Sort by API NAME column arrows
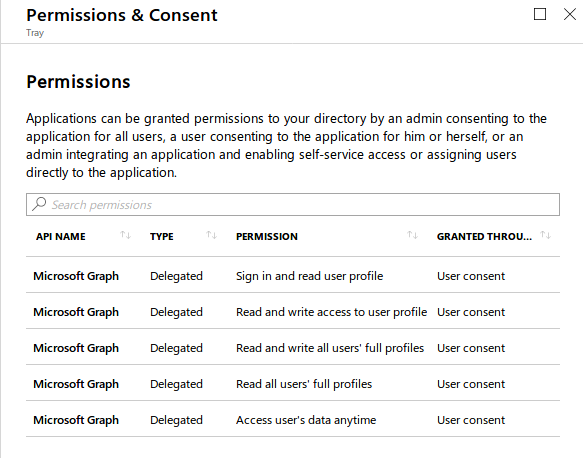The height and width of the screenshot is (458, 583). click(x=126, y=235)
